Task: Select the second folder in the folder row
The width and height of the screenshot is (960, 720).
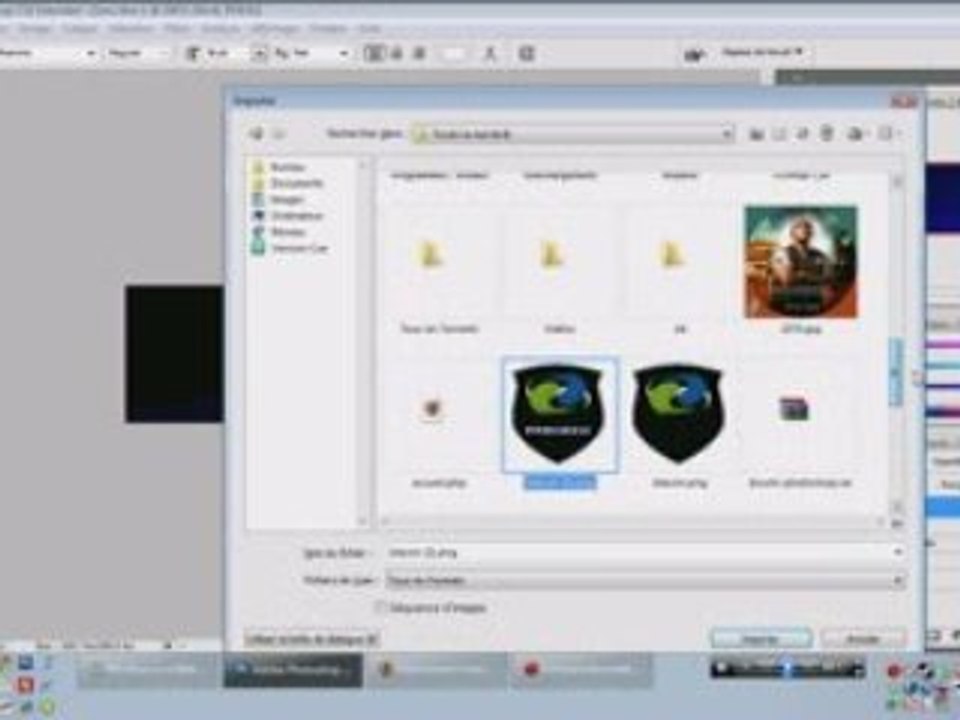Action: [552, 255]
